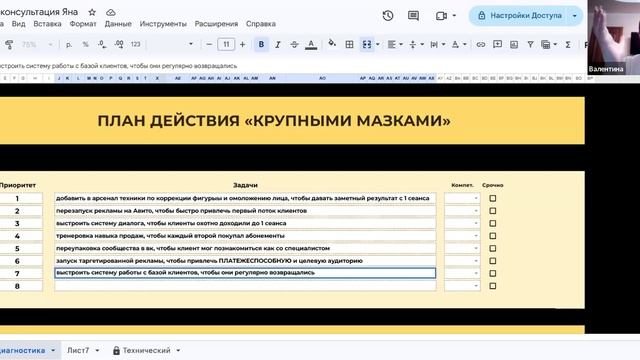Image resolution: width=640 pixels, height=360 pixels.
Task: Check Срочно box for task 4
Action: click(493, 236)
